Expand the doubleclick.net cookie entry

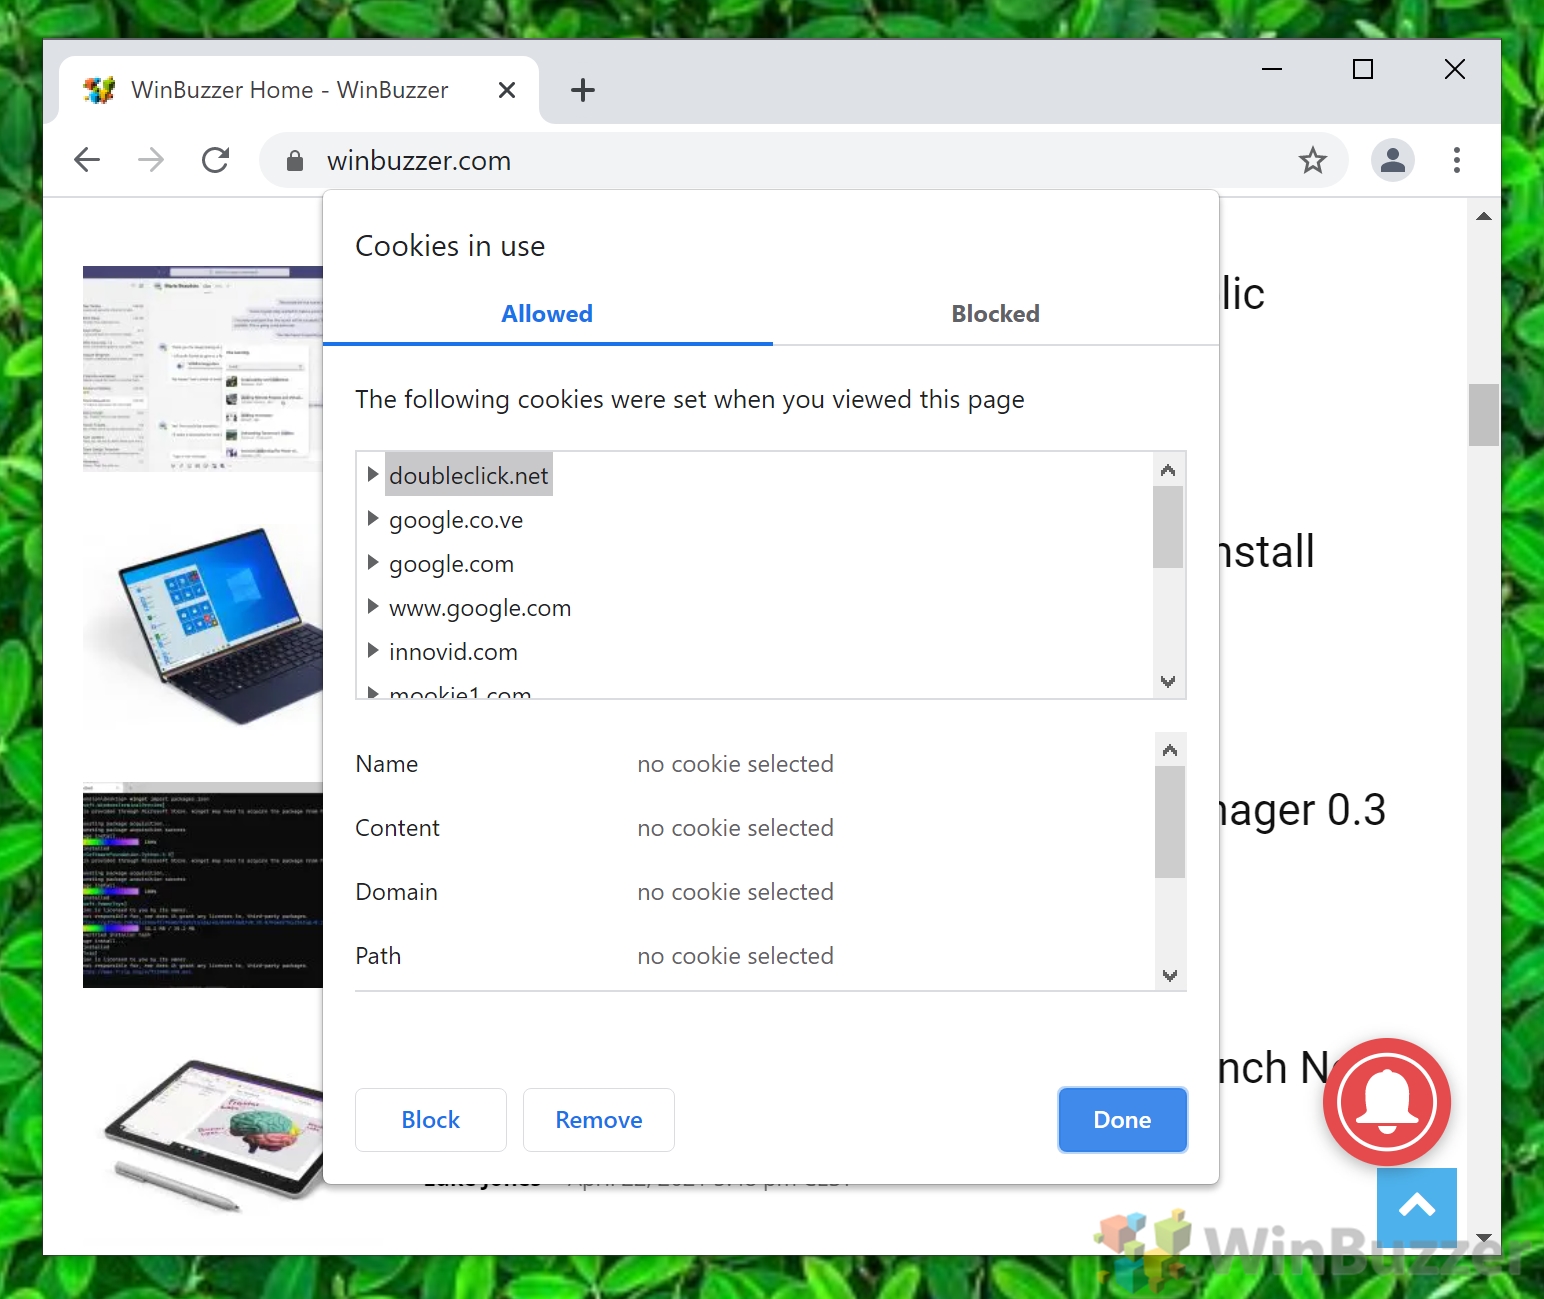point(373,474)
